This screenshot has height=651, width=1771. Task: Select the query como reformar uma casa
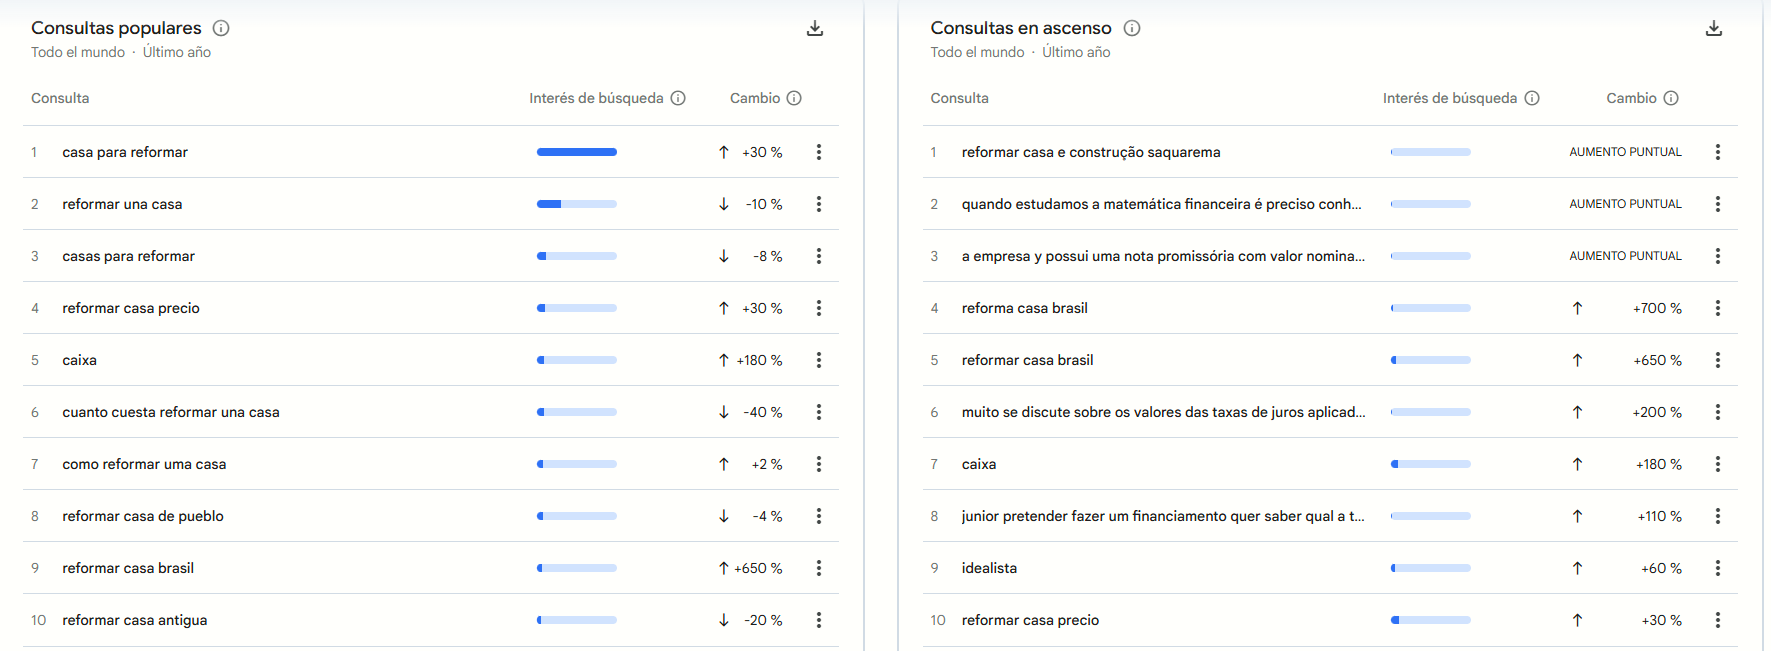click(144, 464)
